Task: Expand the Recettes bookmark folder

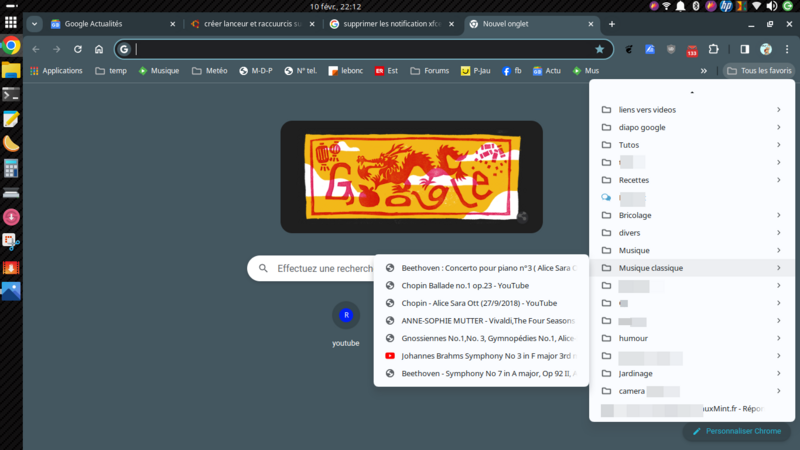Action: [x=692, y=180]
